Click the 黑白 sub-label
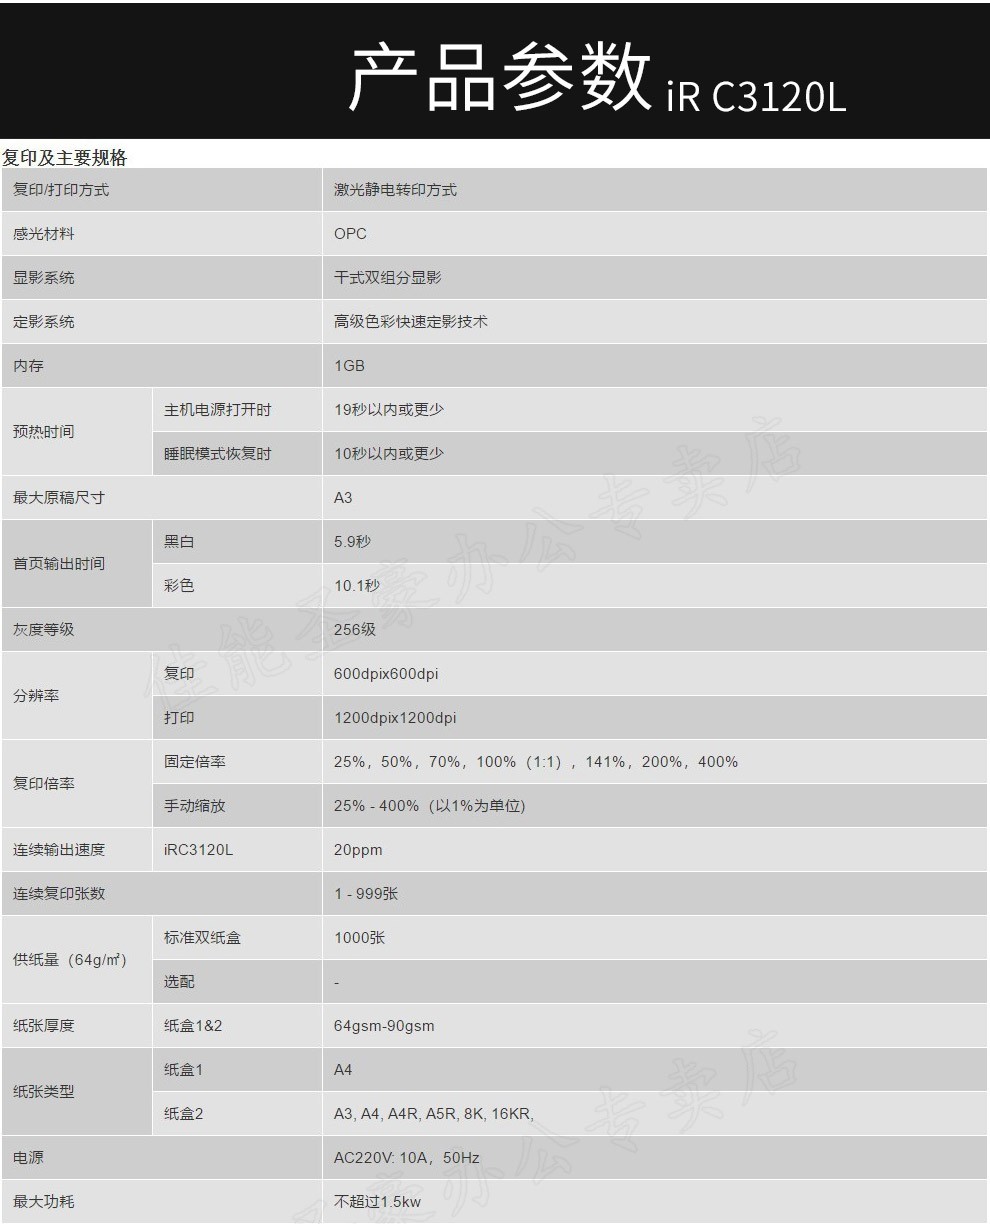990x1224 pixels. tap(179, 541)
